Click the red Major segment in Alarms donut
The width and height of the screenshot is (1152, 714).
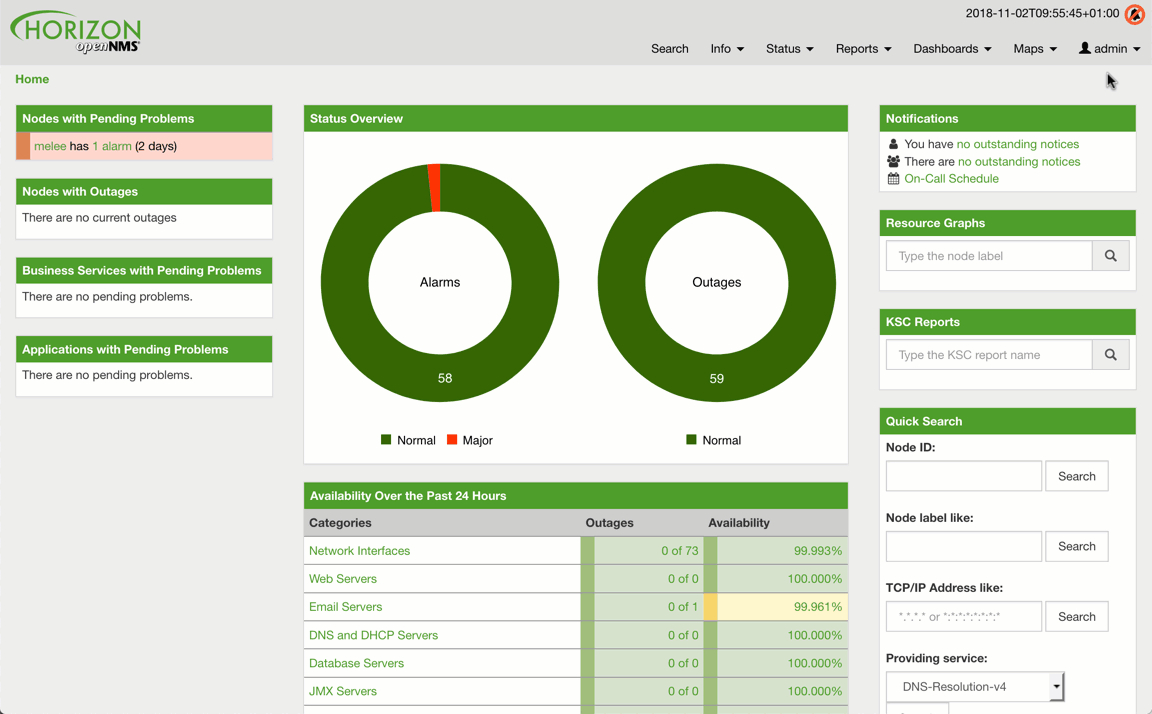[434, 188]
